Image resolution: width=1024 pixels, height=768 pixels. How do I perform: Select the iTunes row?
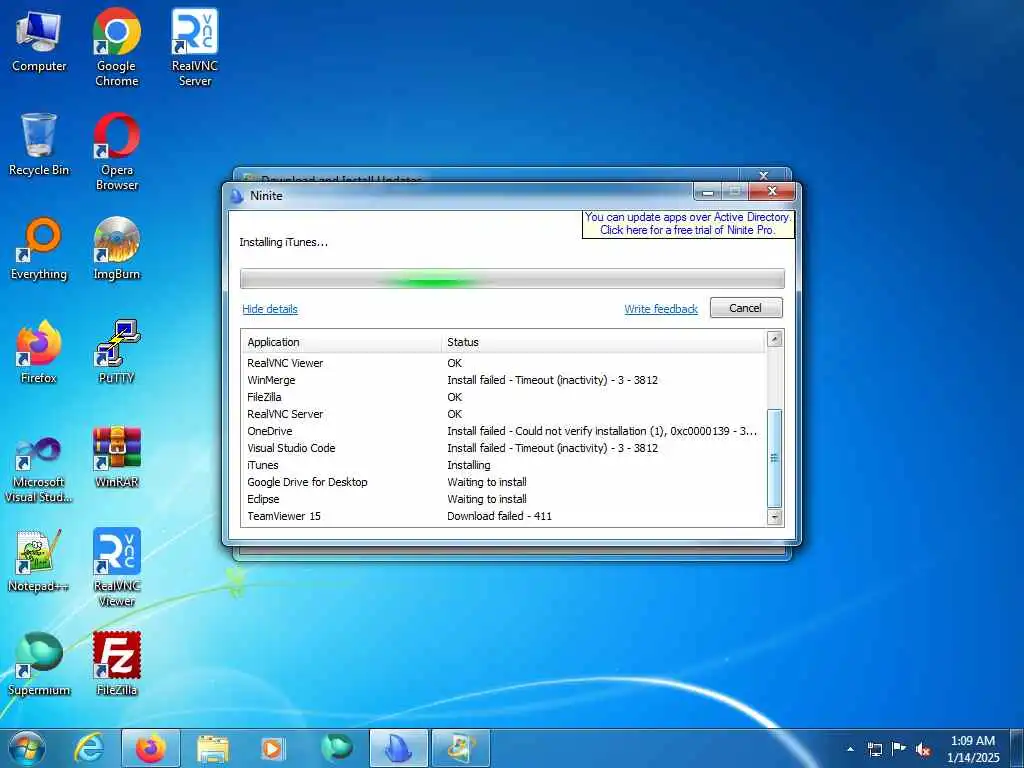[504, 465]
